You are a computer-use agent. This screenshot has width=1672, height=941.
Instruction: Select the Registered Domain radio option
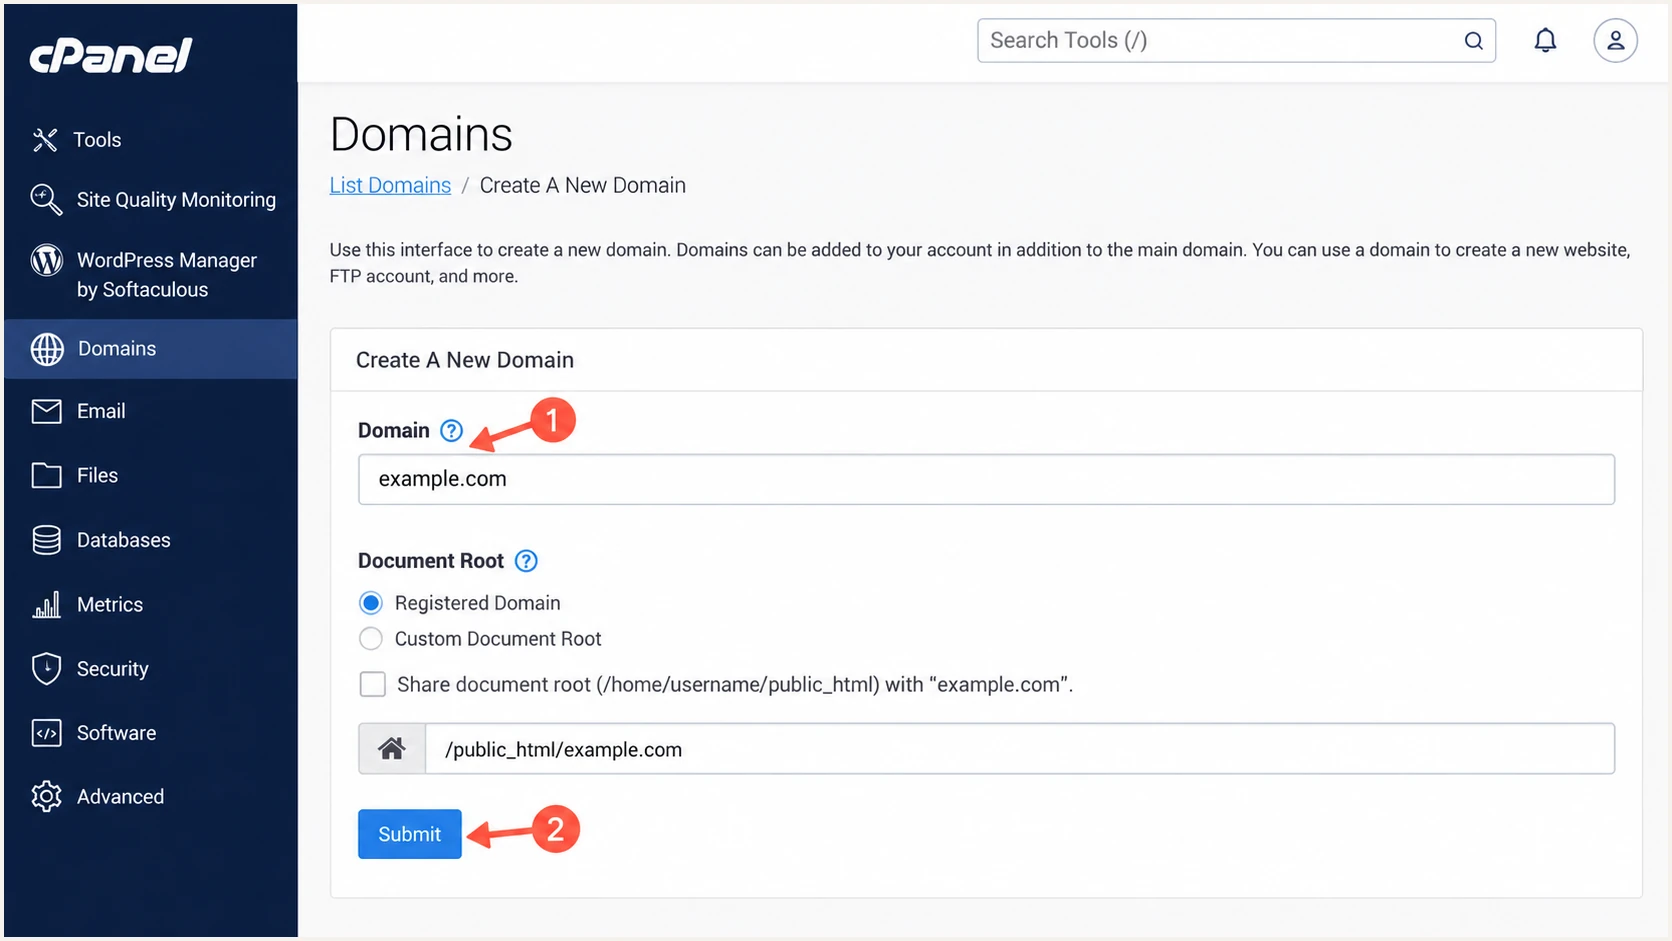[x=371, y=603]
